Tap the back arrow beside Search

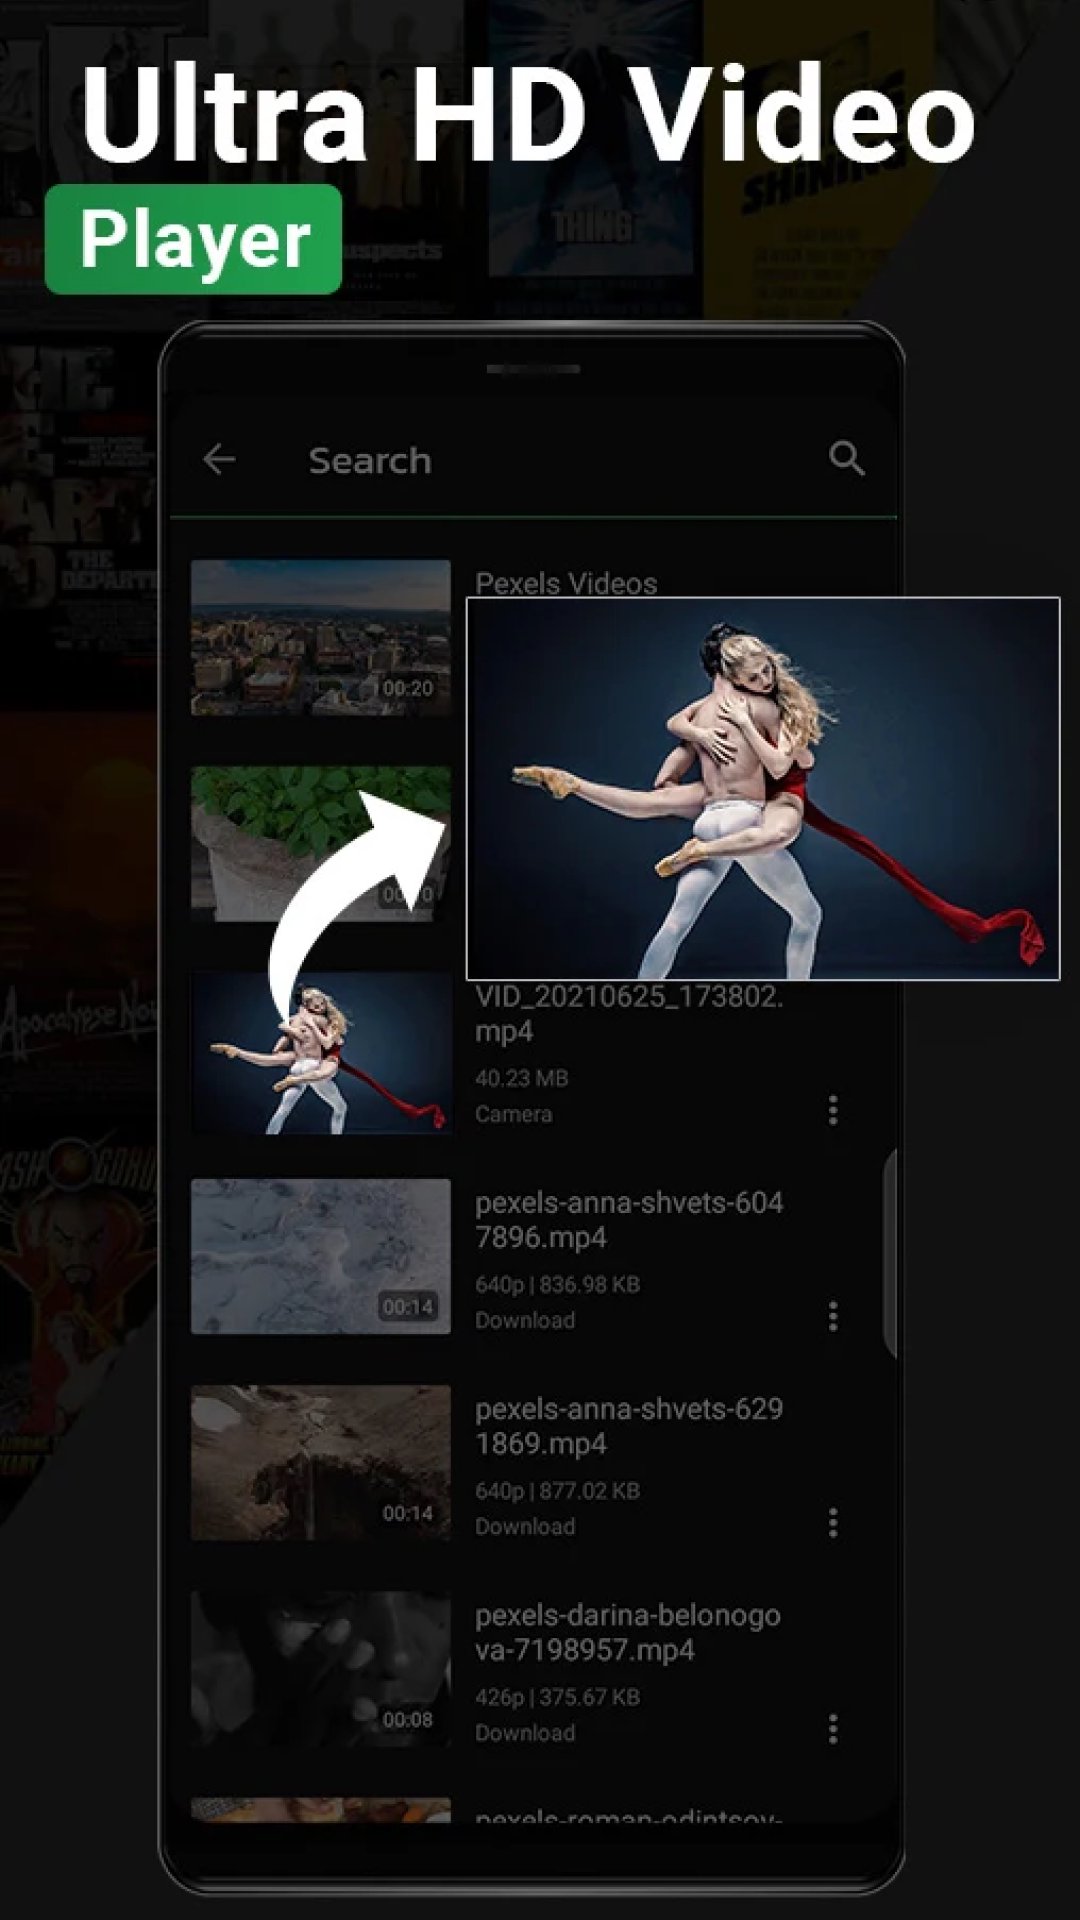[219, 460]
